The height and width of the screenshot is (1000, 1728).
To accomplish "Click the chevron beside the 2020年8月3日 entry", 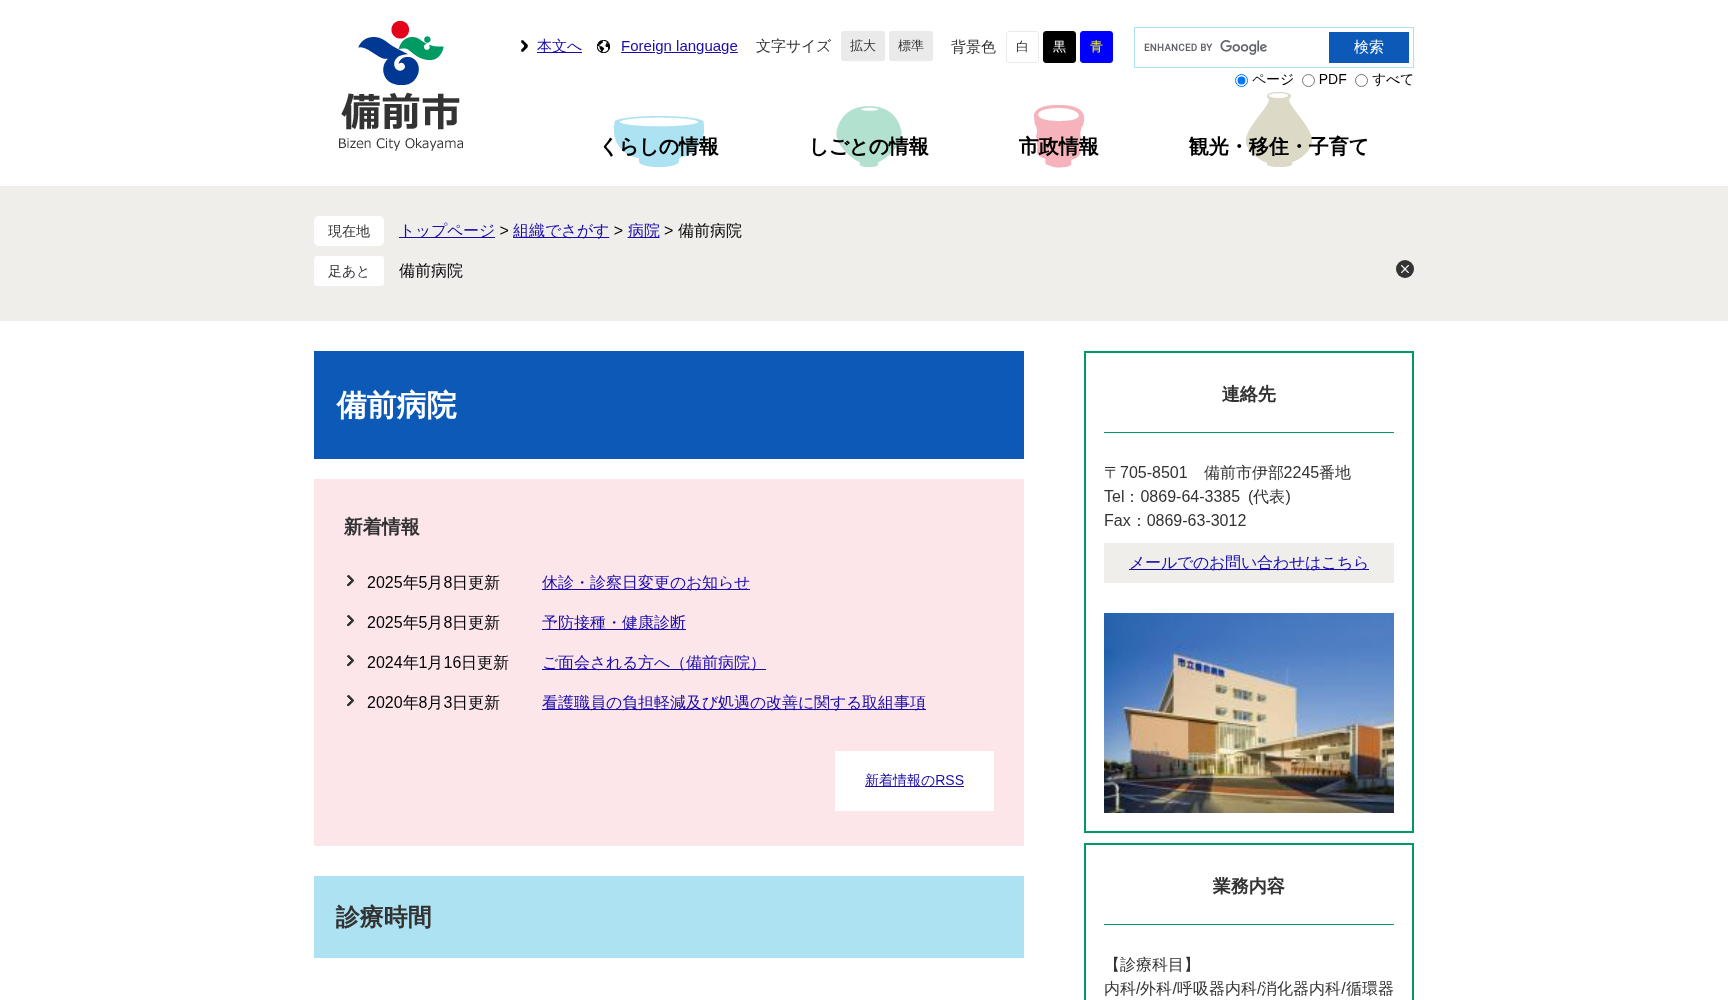I will click(350, 701).
